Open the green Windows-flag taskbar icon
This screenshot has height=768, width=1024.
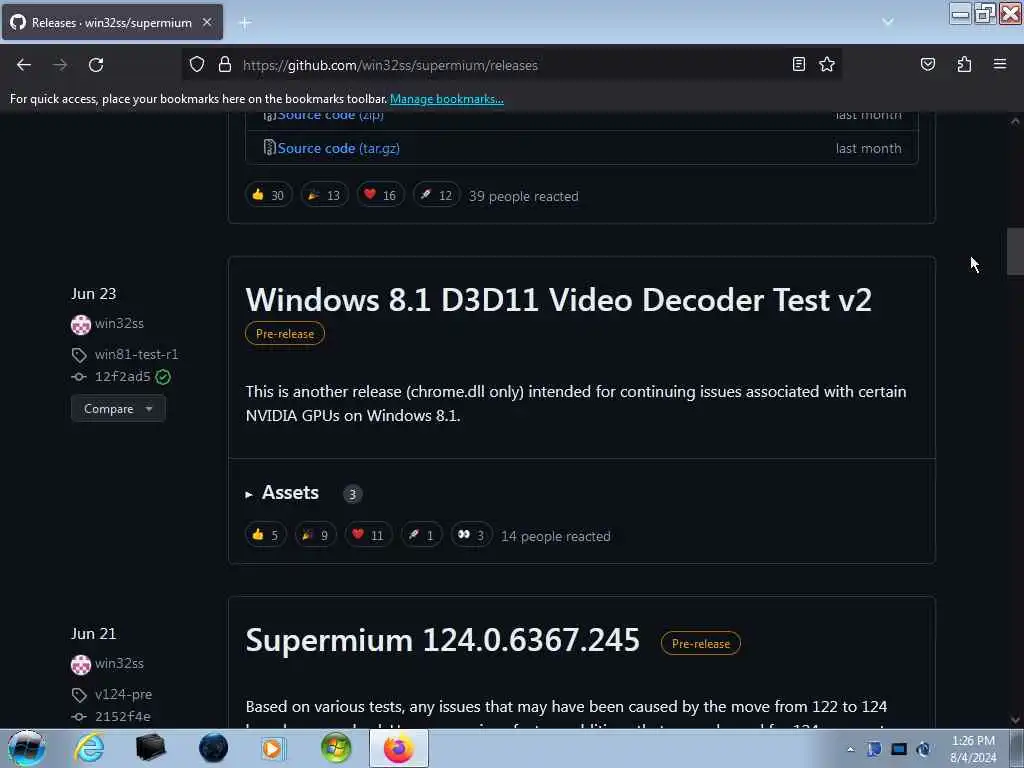tap(336, 748)
